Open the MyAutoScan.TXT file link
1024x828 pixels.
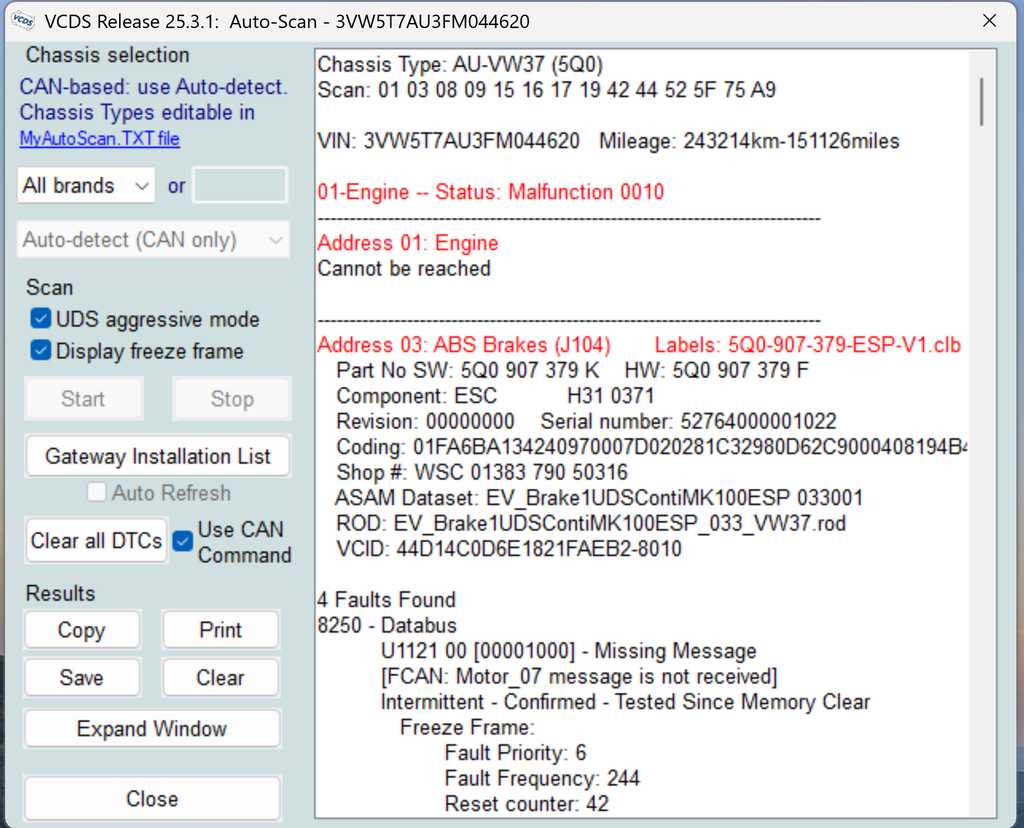(99, 138)
